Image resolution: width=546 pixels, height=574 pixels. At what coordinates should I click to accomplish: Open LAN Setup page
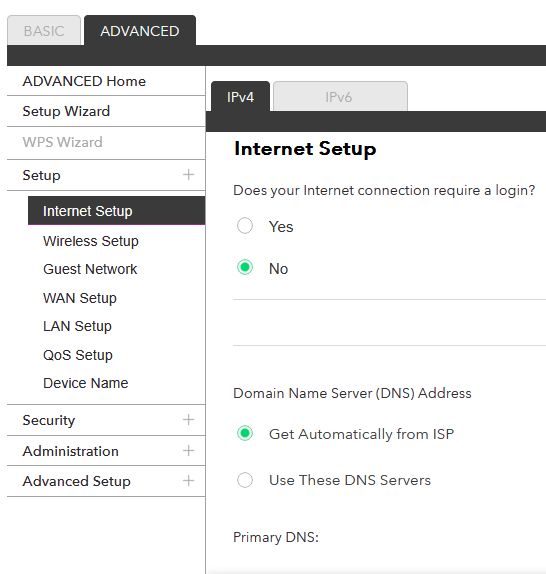pyautogui.click(x=77, y=326)
